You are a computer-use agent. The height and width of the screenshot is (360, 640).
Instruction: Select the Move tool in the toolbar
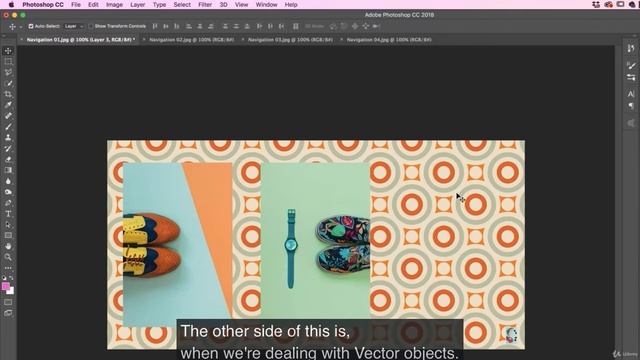[8, 51]
